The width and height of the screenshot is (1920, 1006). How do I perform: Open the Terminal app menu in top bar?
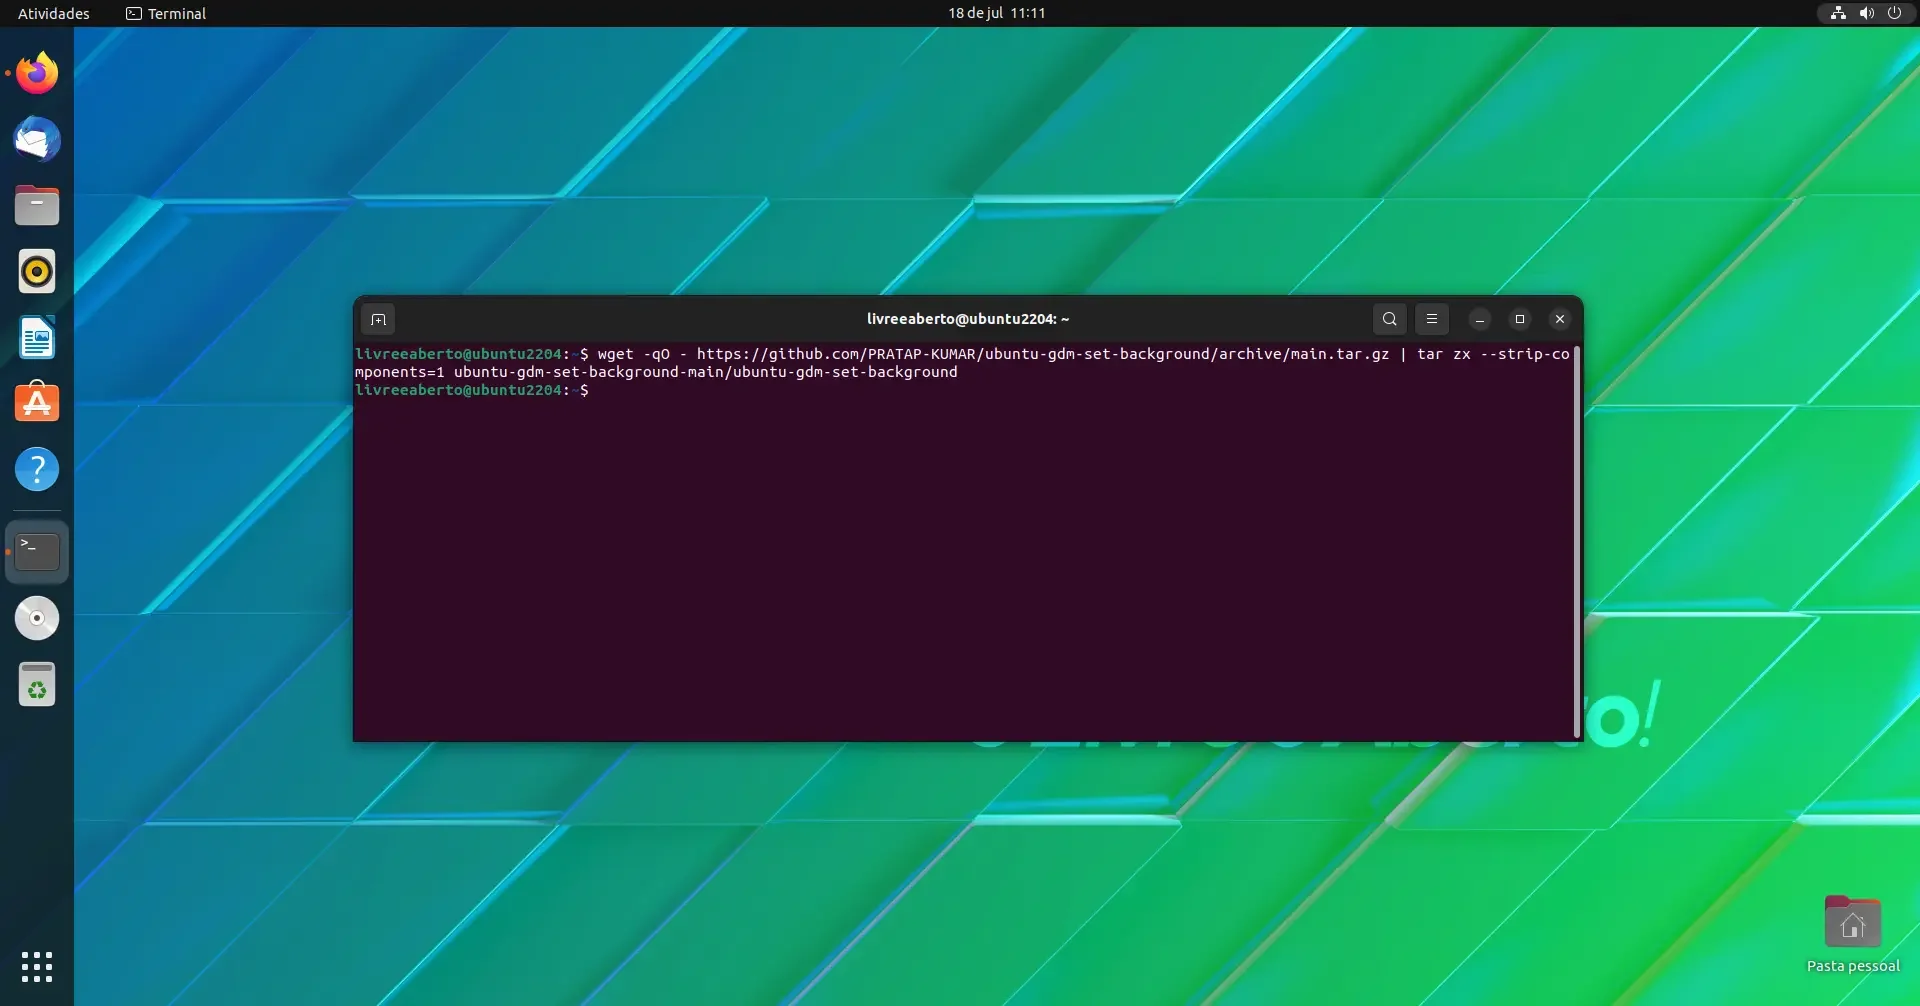click(x=166, y=13)
